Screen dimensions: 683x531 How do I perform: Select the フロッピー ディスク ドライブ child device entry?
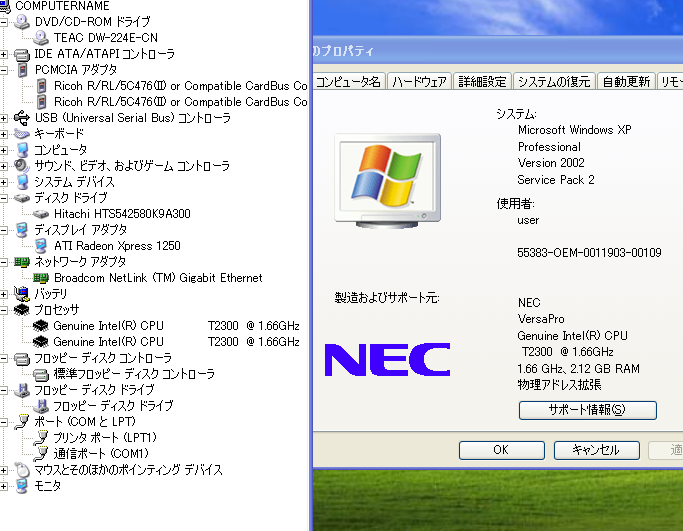pos(113,406)
